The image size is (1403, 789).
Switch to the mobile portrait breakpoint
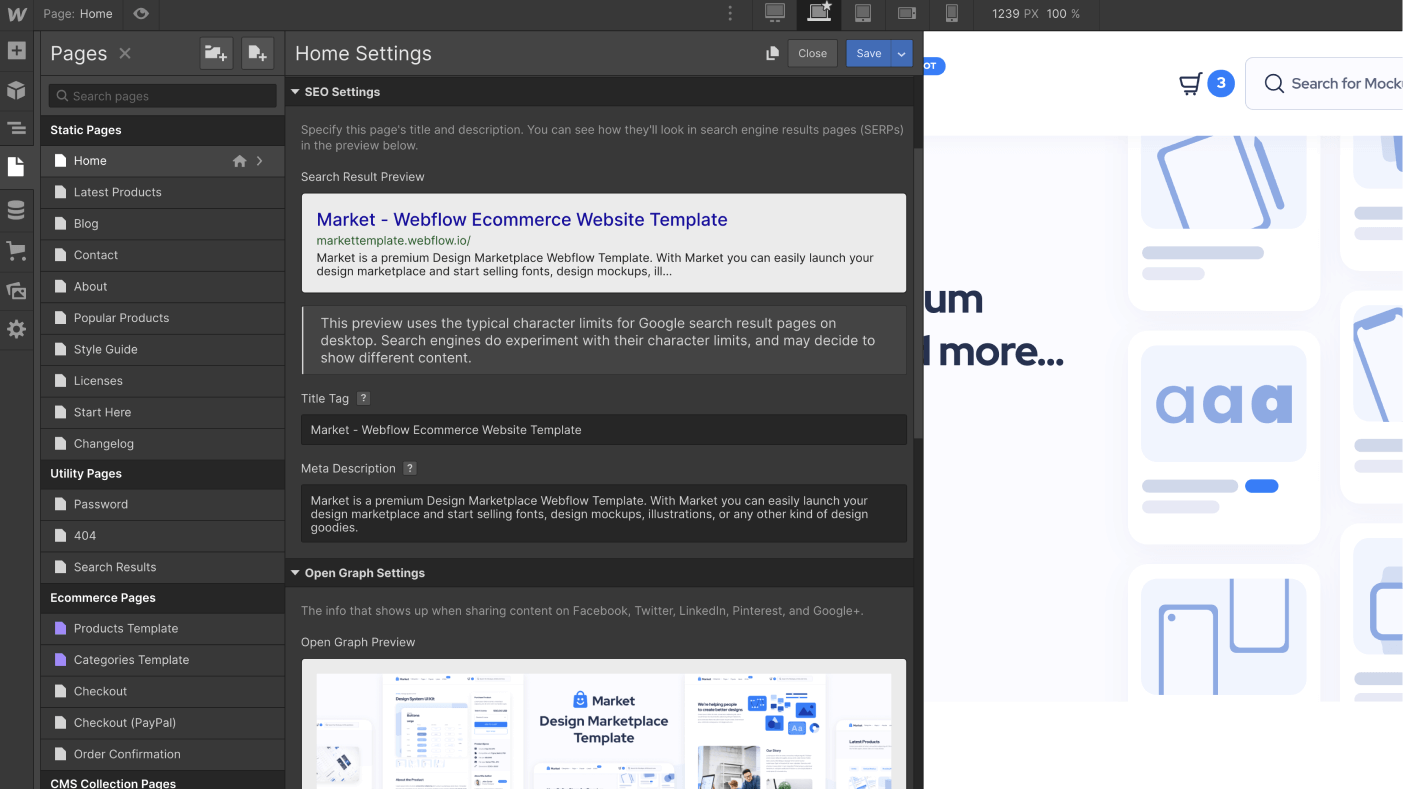coord(951,13)
